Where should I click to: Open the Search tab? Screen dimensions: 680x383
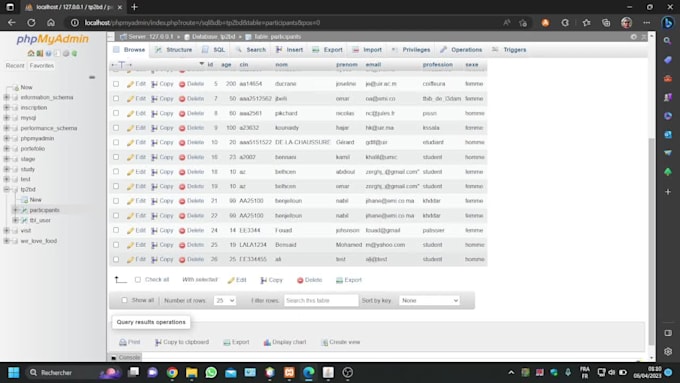(x=251, y=50)
